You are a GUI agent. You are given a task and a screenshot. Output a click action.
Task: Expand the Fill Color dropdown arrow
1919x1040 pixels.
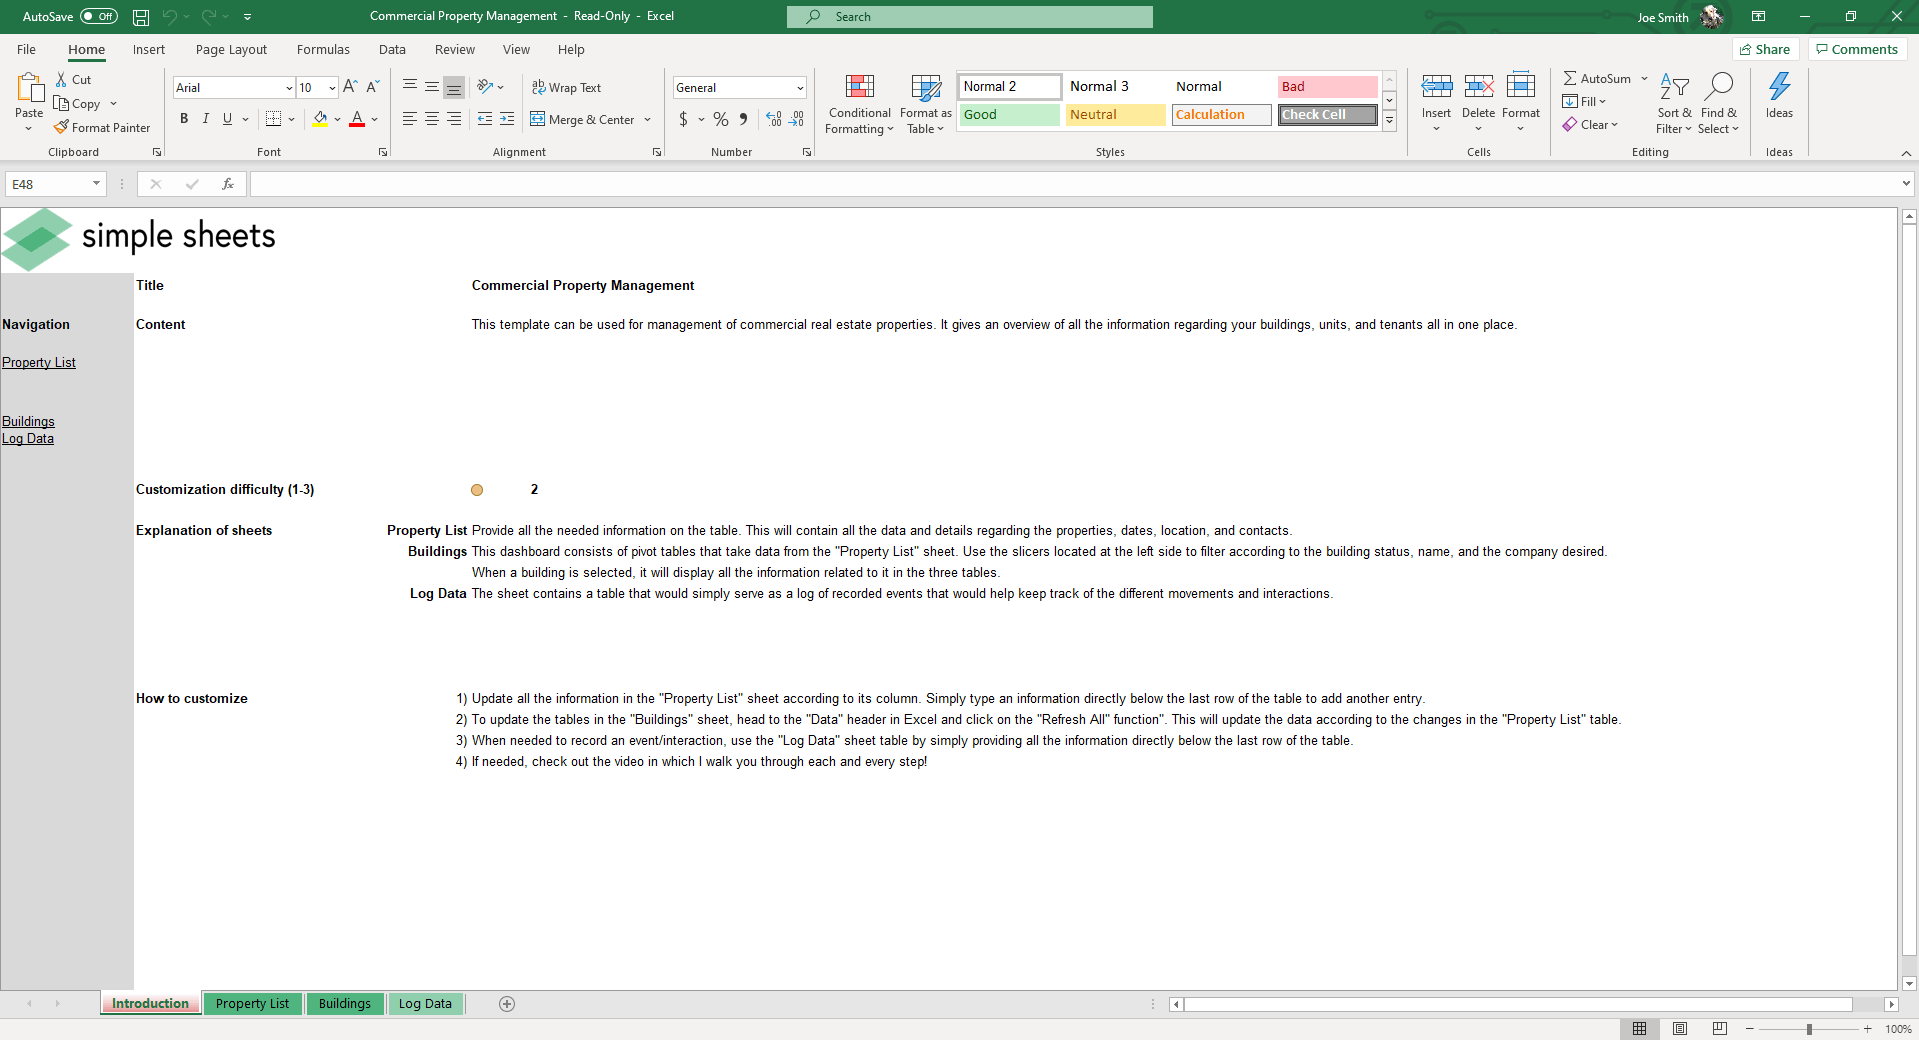click(338, 120)
